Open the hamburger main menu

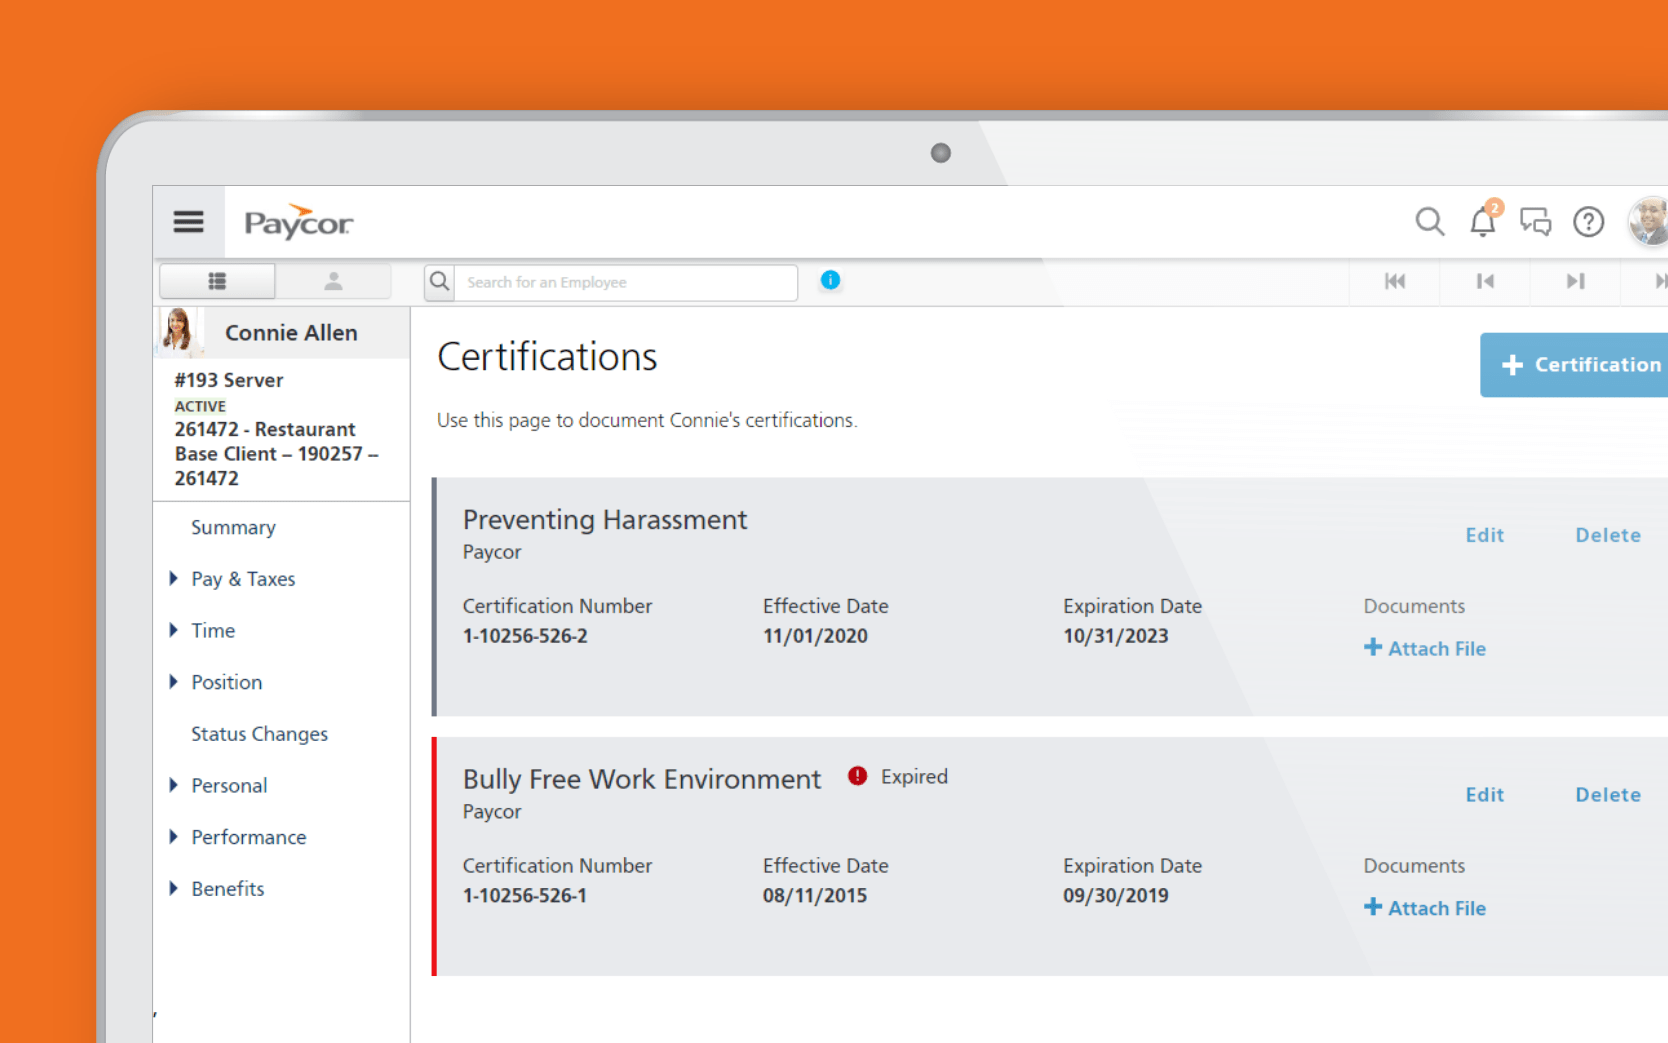(188, 222)
